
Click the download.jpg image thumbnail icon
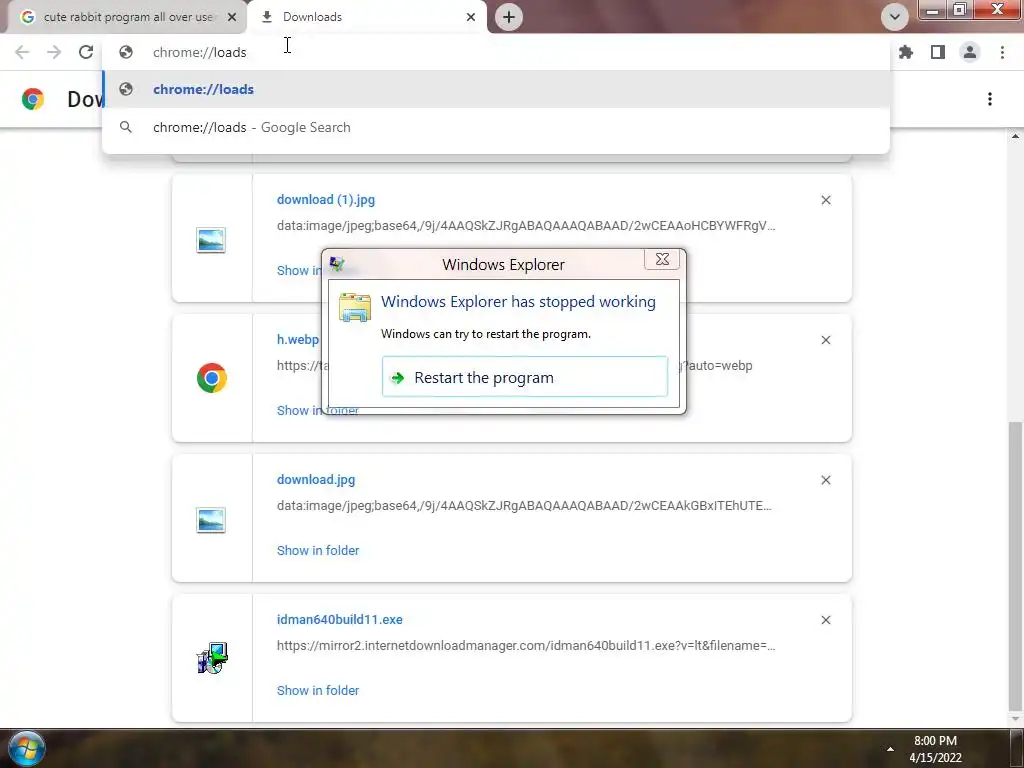[x=211, y=520]
